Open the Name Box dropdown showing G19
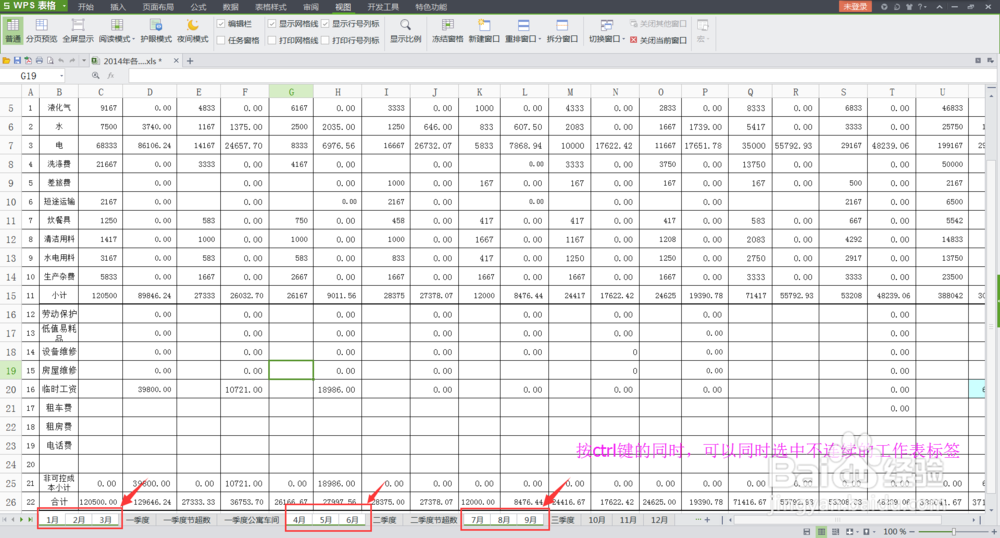This screenshot has height=538, width=1000. pyautogui.click(x=62, y=75)
